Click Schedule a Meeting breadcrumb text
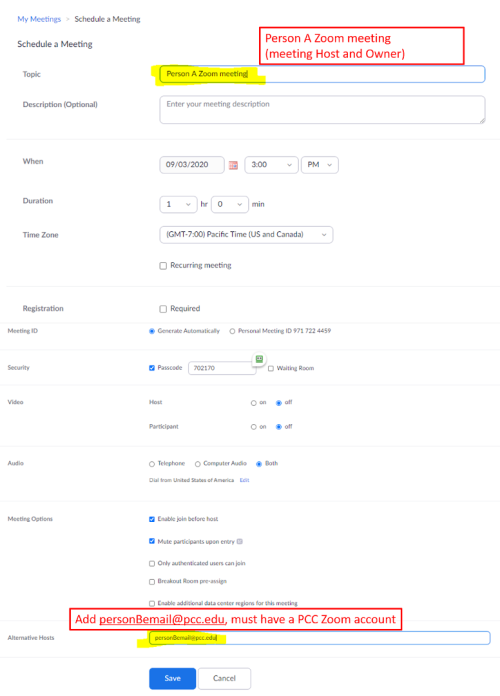This screenshot has height=696, width=500. pyautogui.click(x=107, y=19)
